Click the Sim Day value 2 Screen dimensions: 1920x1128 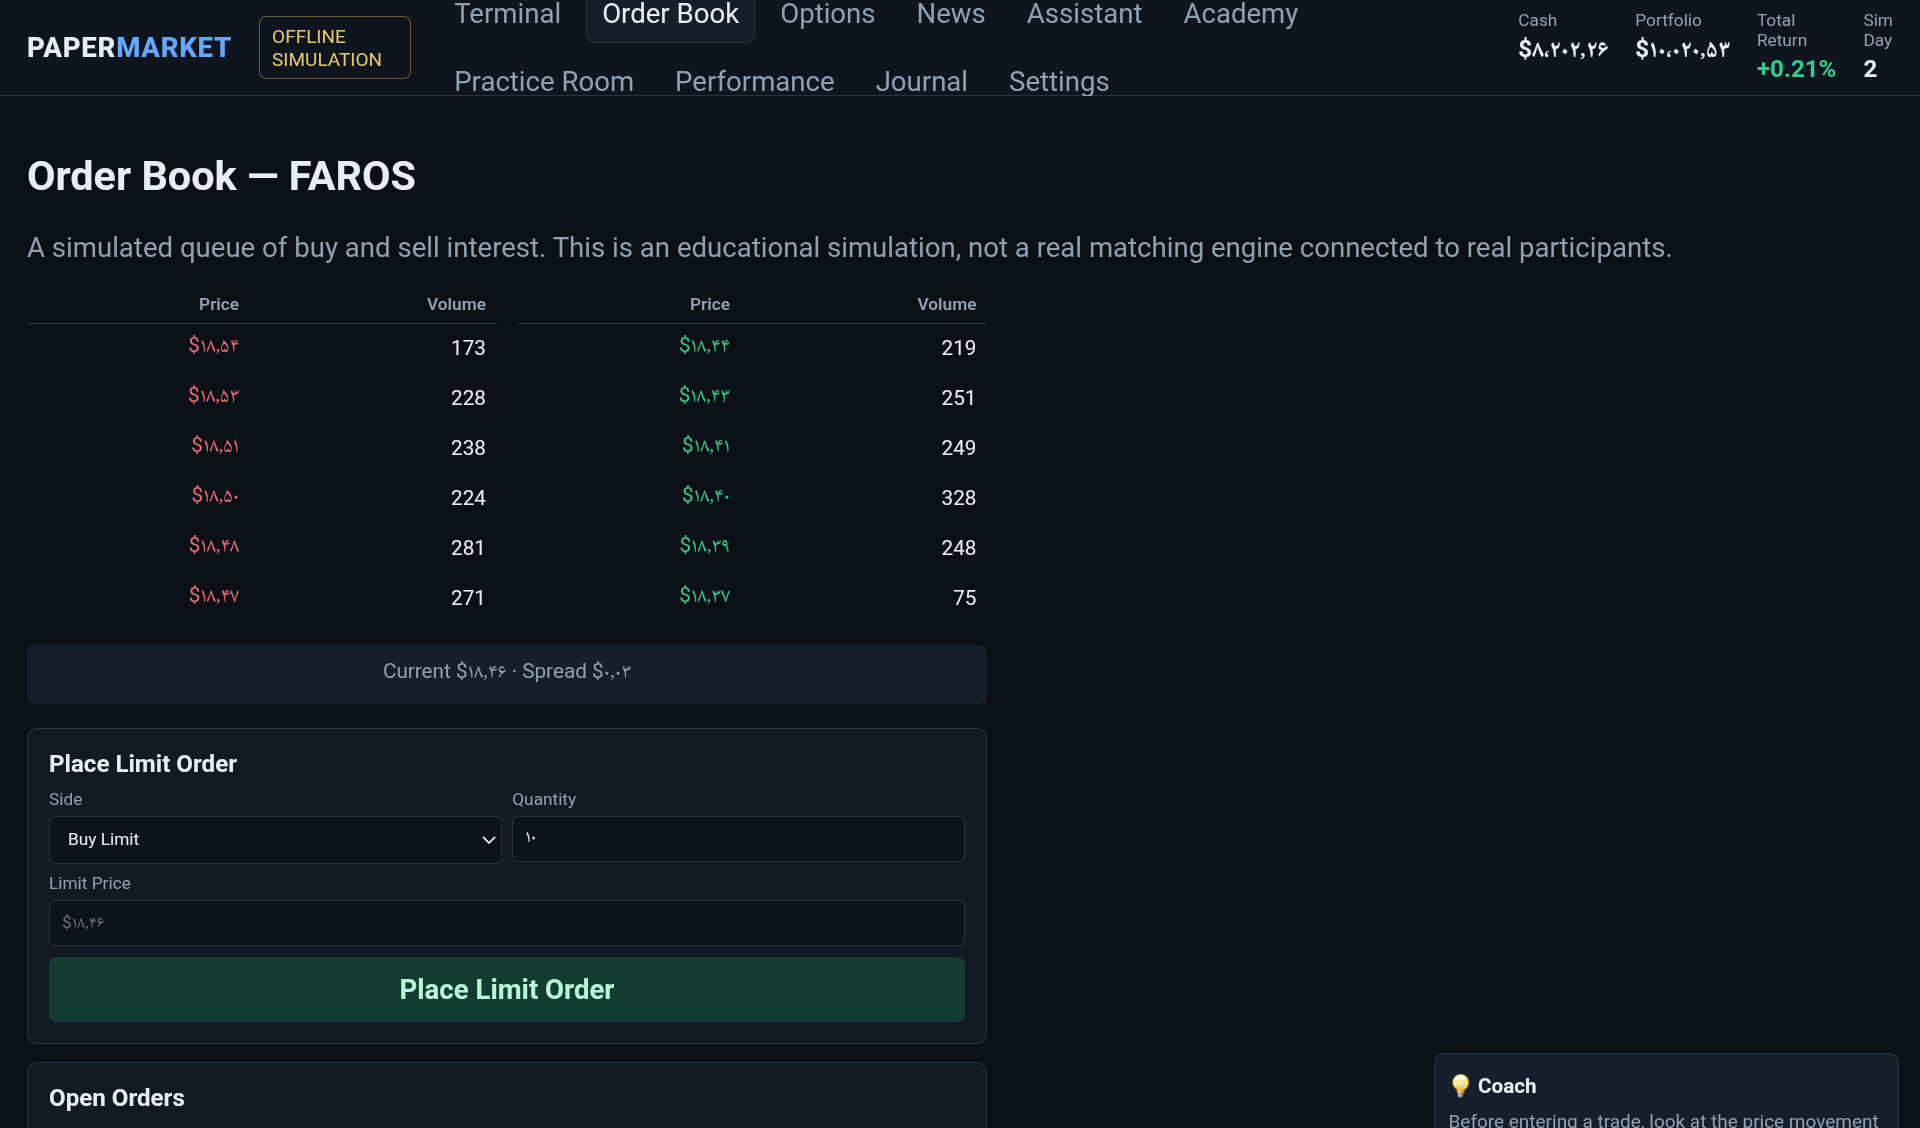point(1870,69)
